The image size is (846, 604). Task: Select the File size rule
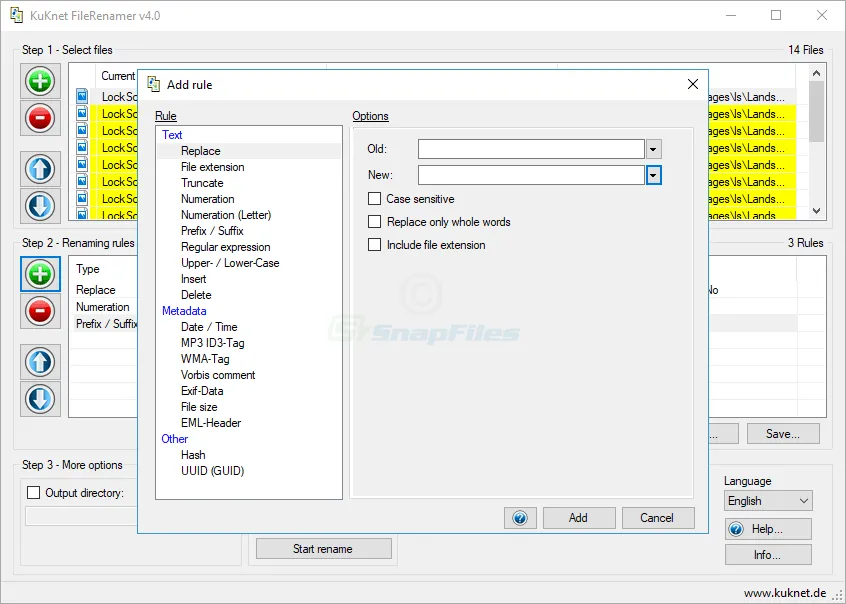[199, 407]
